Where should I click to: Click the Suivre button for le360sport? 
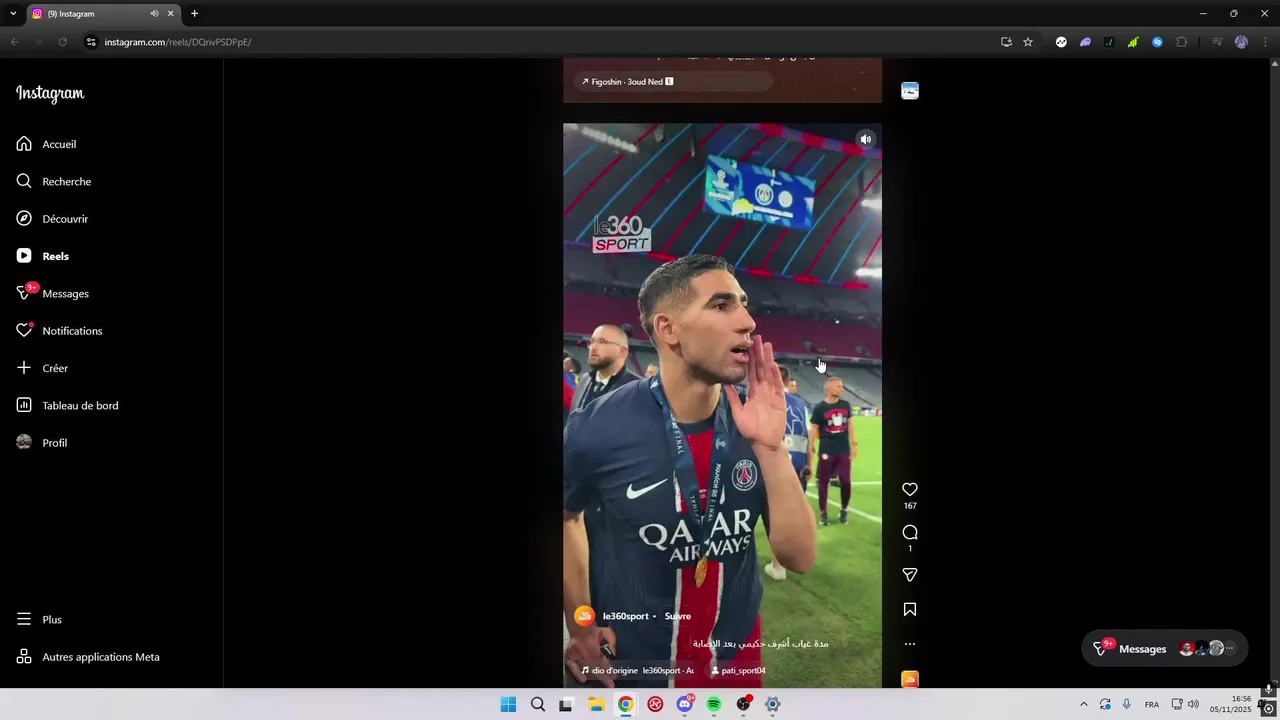tap(678, 616)
